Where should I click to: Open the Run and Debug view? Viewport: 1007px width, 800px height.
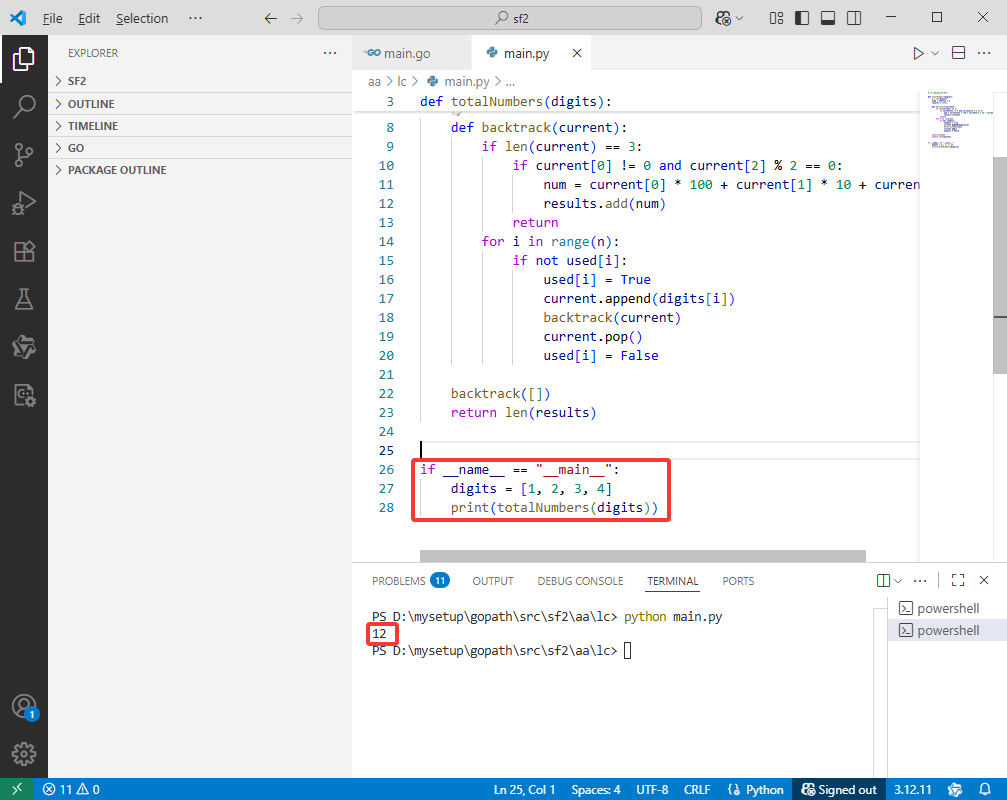pos(24,203)
